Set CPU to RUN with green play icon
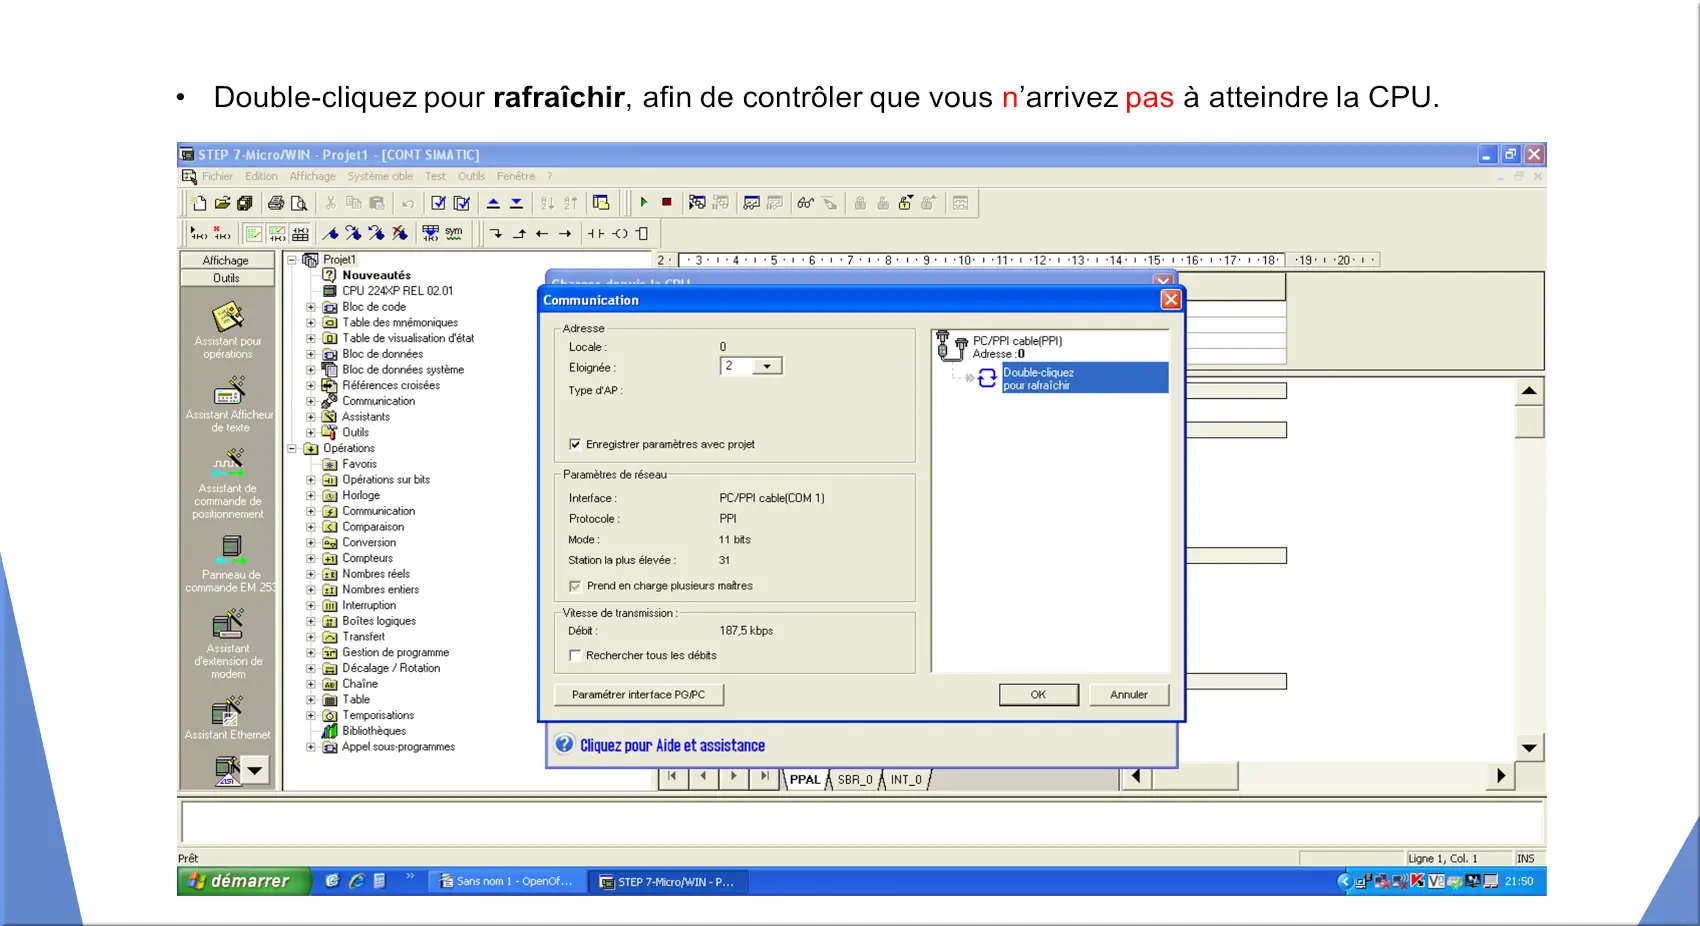Screen dimensions: 1700x926 [x=644, y=202]
